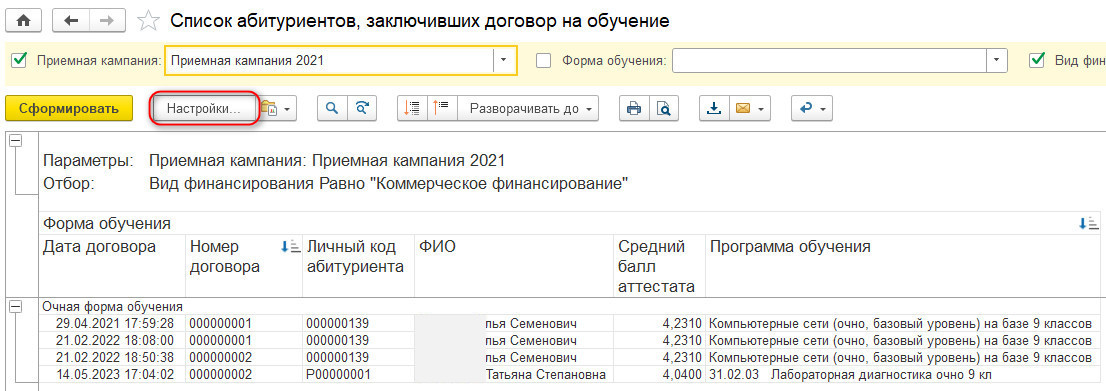The image size is (1106, 391).
Task: Select Параметры line with Приемная кампания 2021
Action: pos(274,160)
